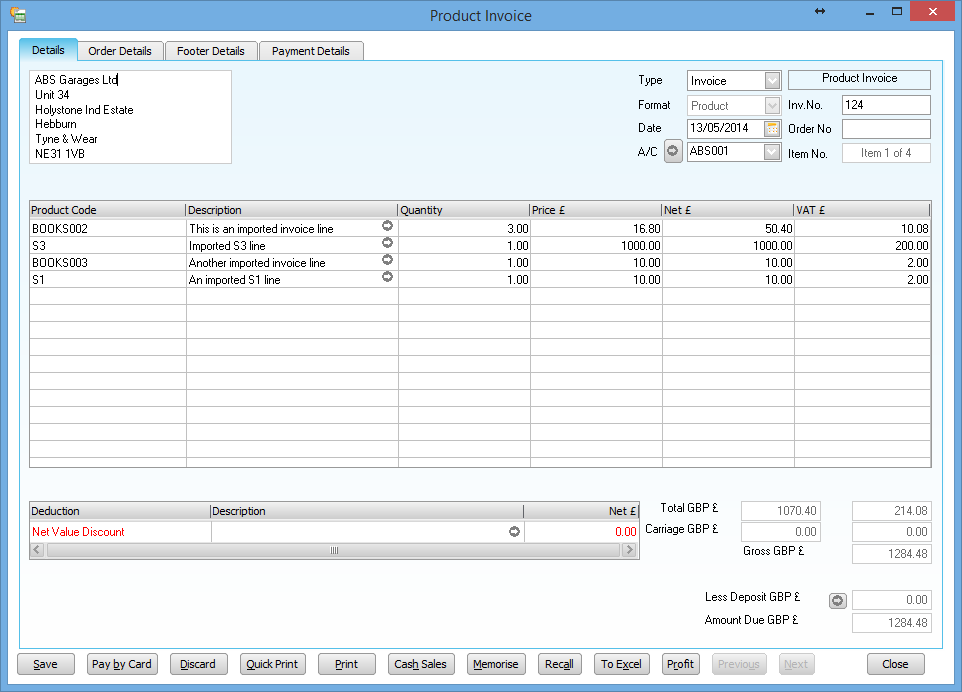This screenshot has height=692, width=962.
Task: Click the Date field 13/05/2014
Action: coord(726,128)
